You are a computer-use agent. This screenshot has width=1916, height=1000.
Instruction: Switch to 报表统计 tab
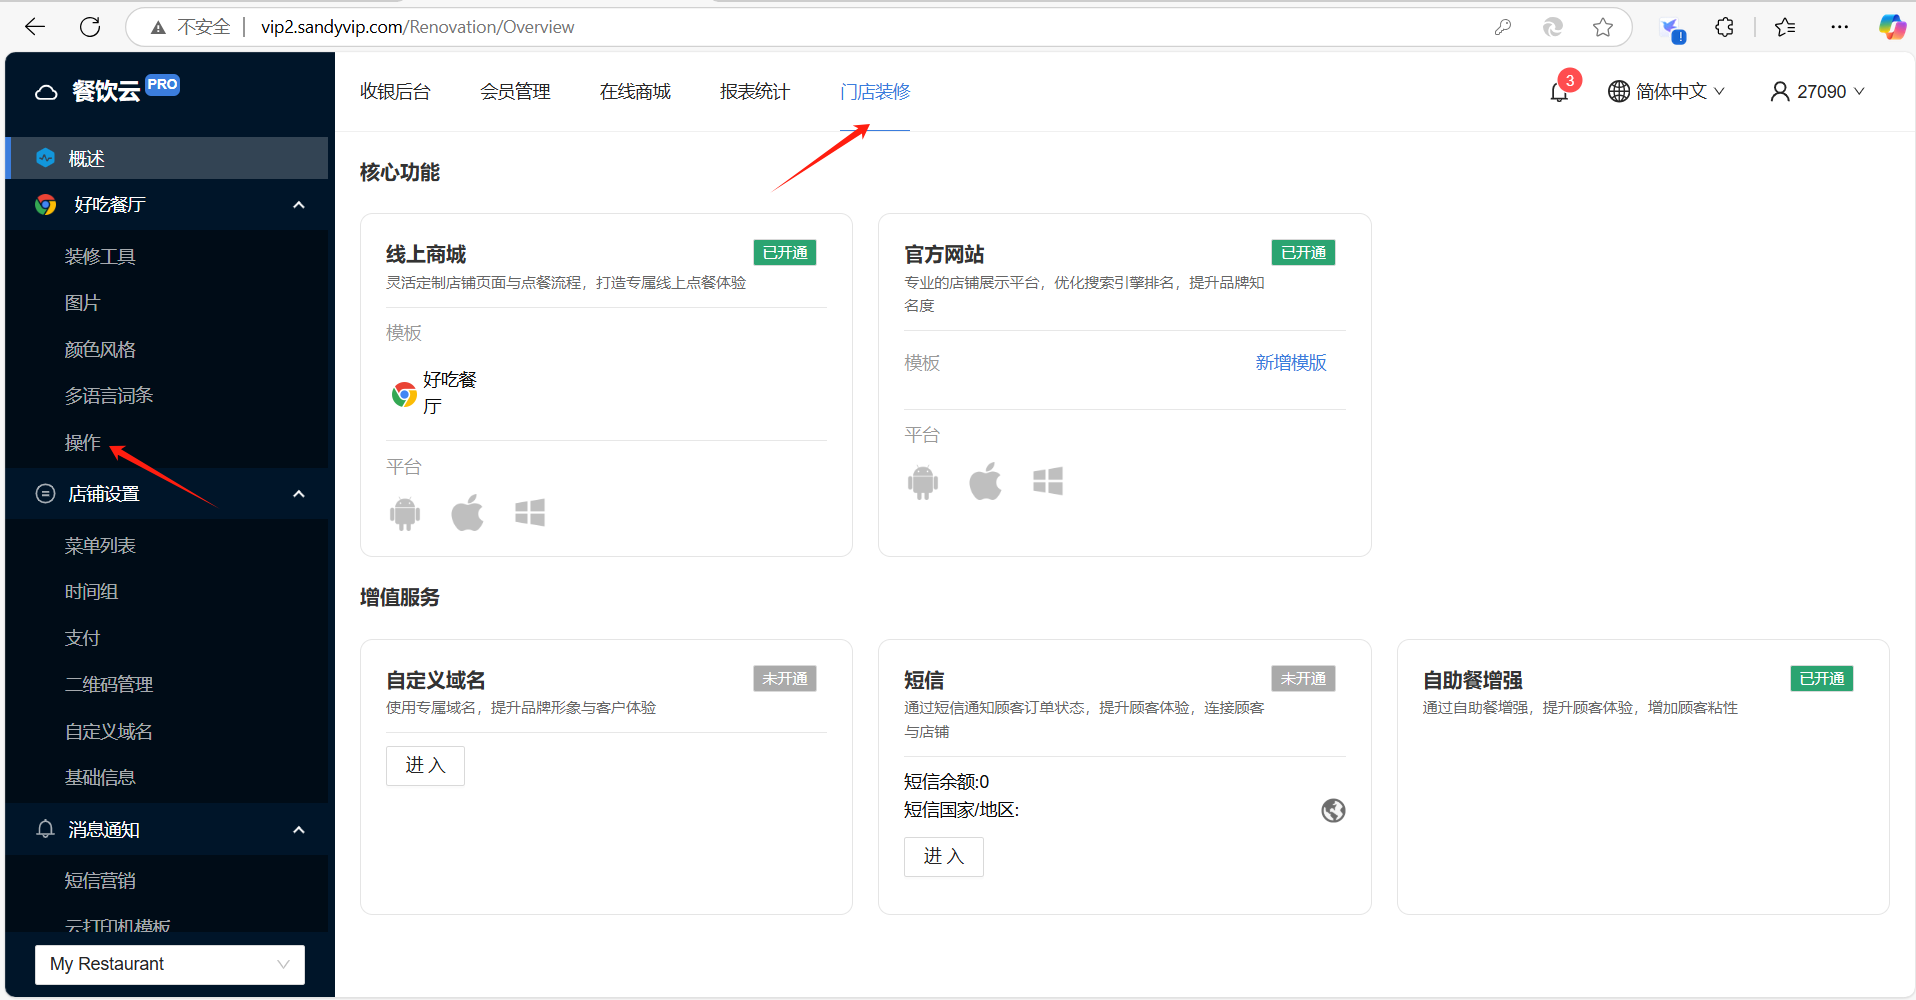click(x=755, y=92)
